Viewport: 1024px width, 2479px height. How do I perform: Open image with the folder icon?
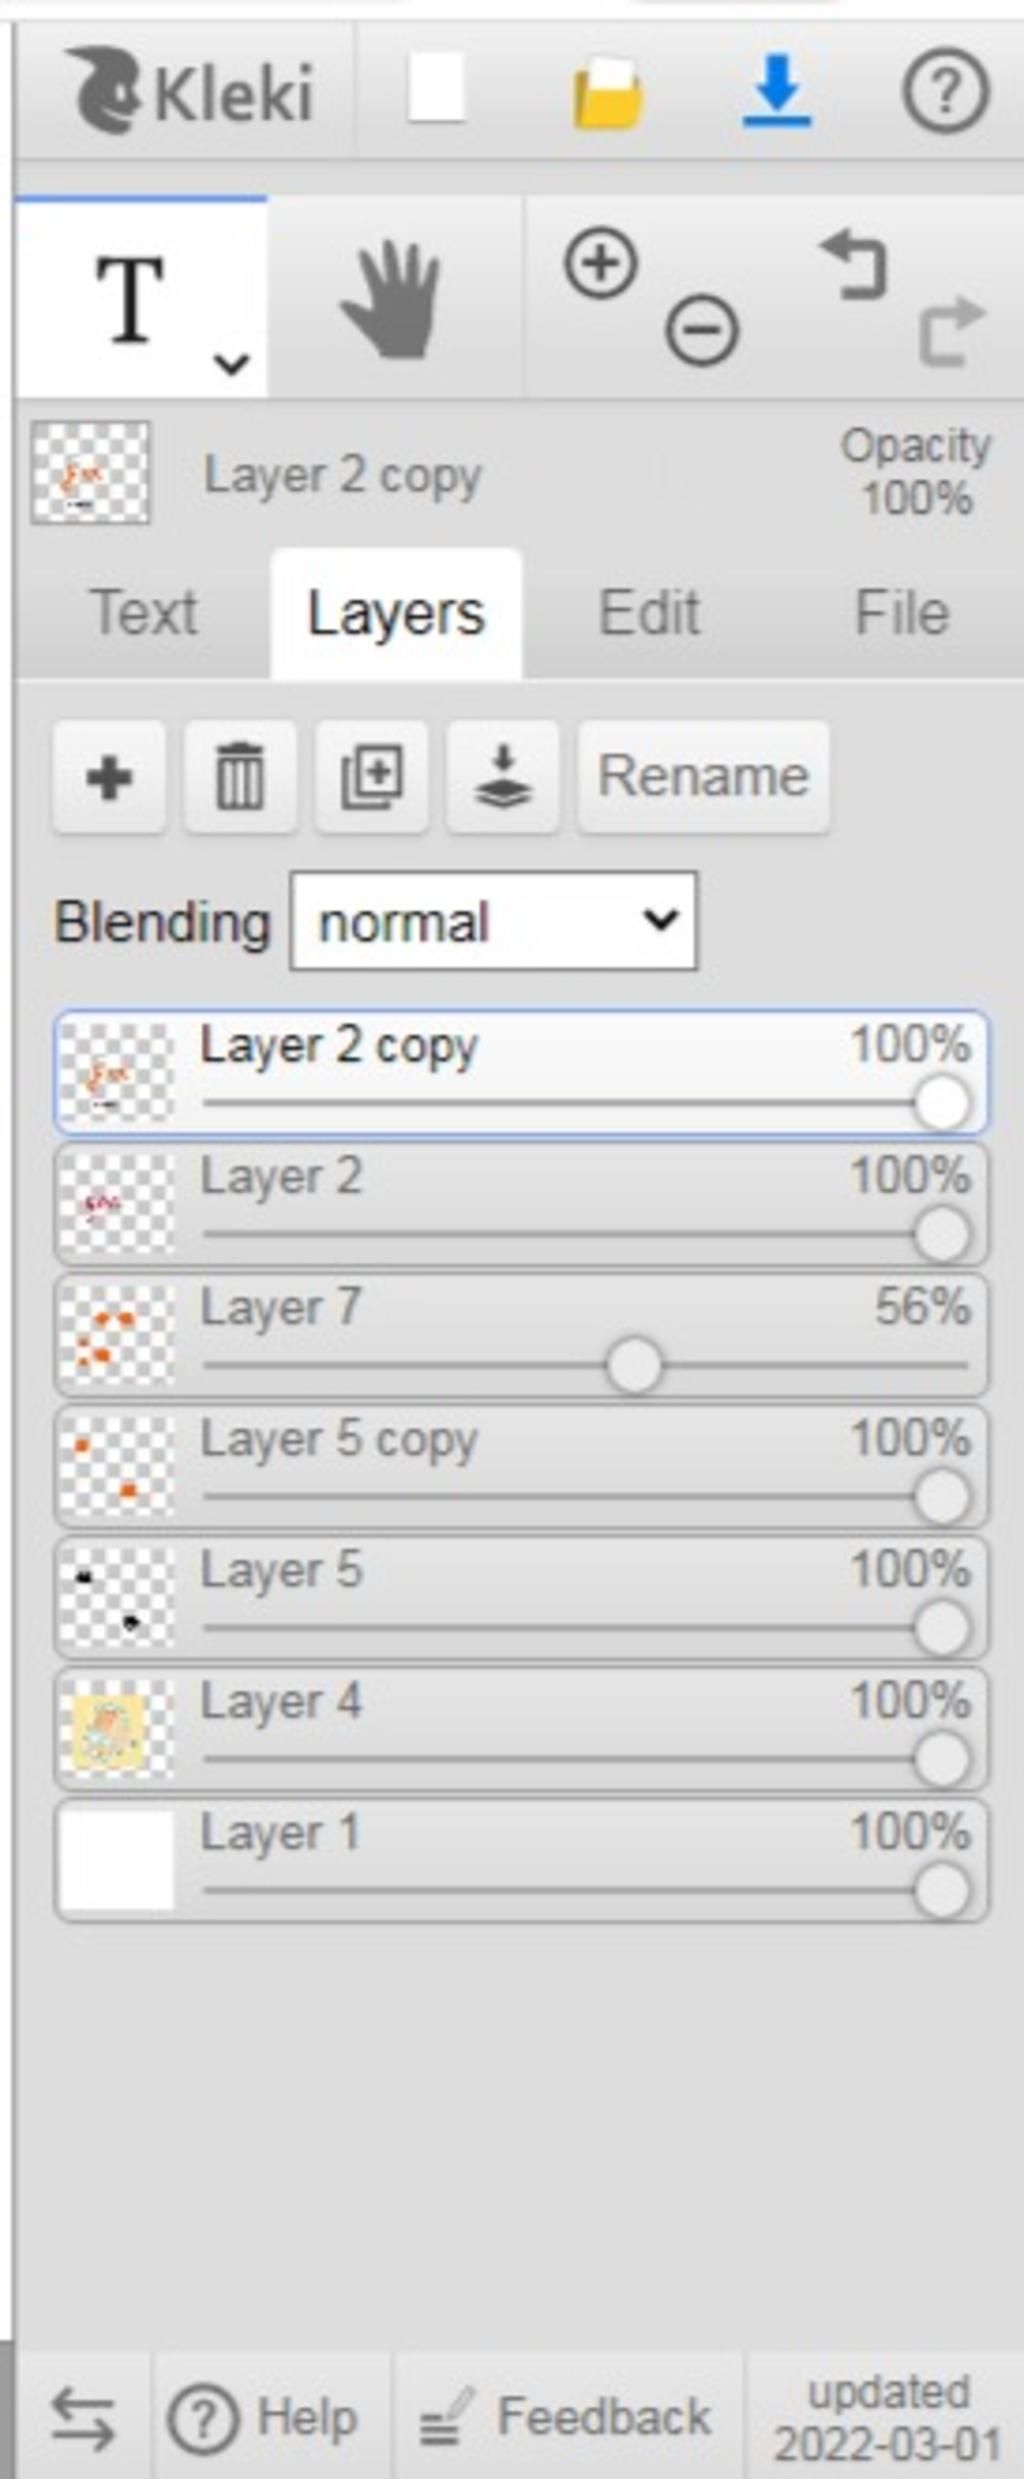(x=607, y=92)
